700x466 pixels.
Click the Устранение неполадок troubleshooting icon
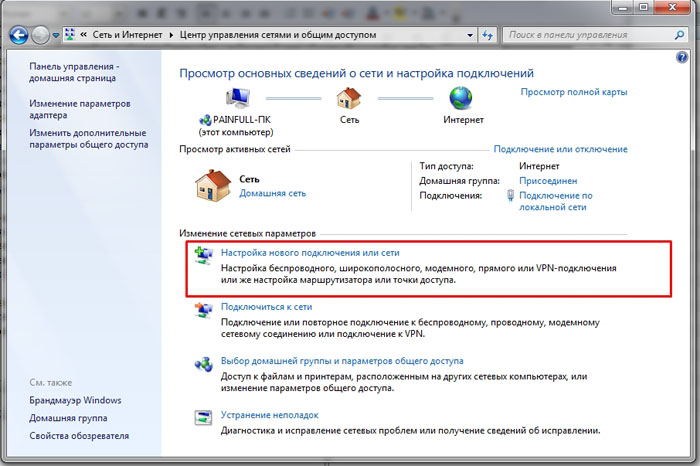click(203, 417)
